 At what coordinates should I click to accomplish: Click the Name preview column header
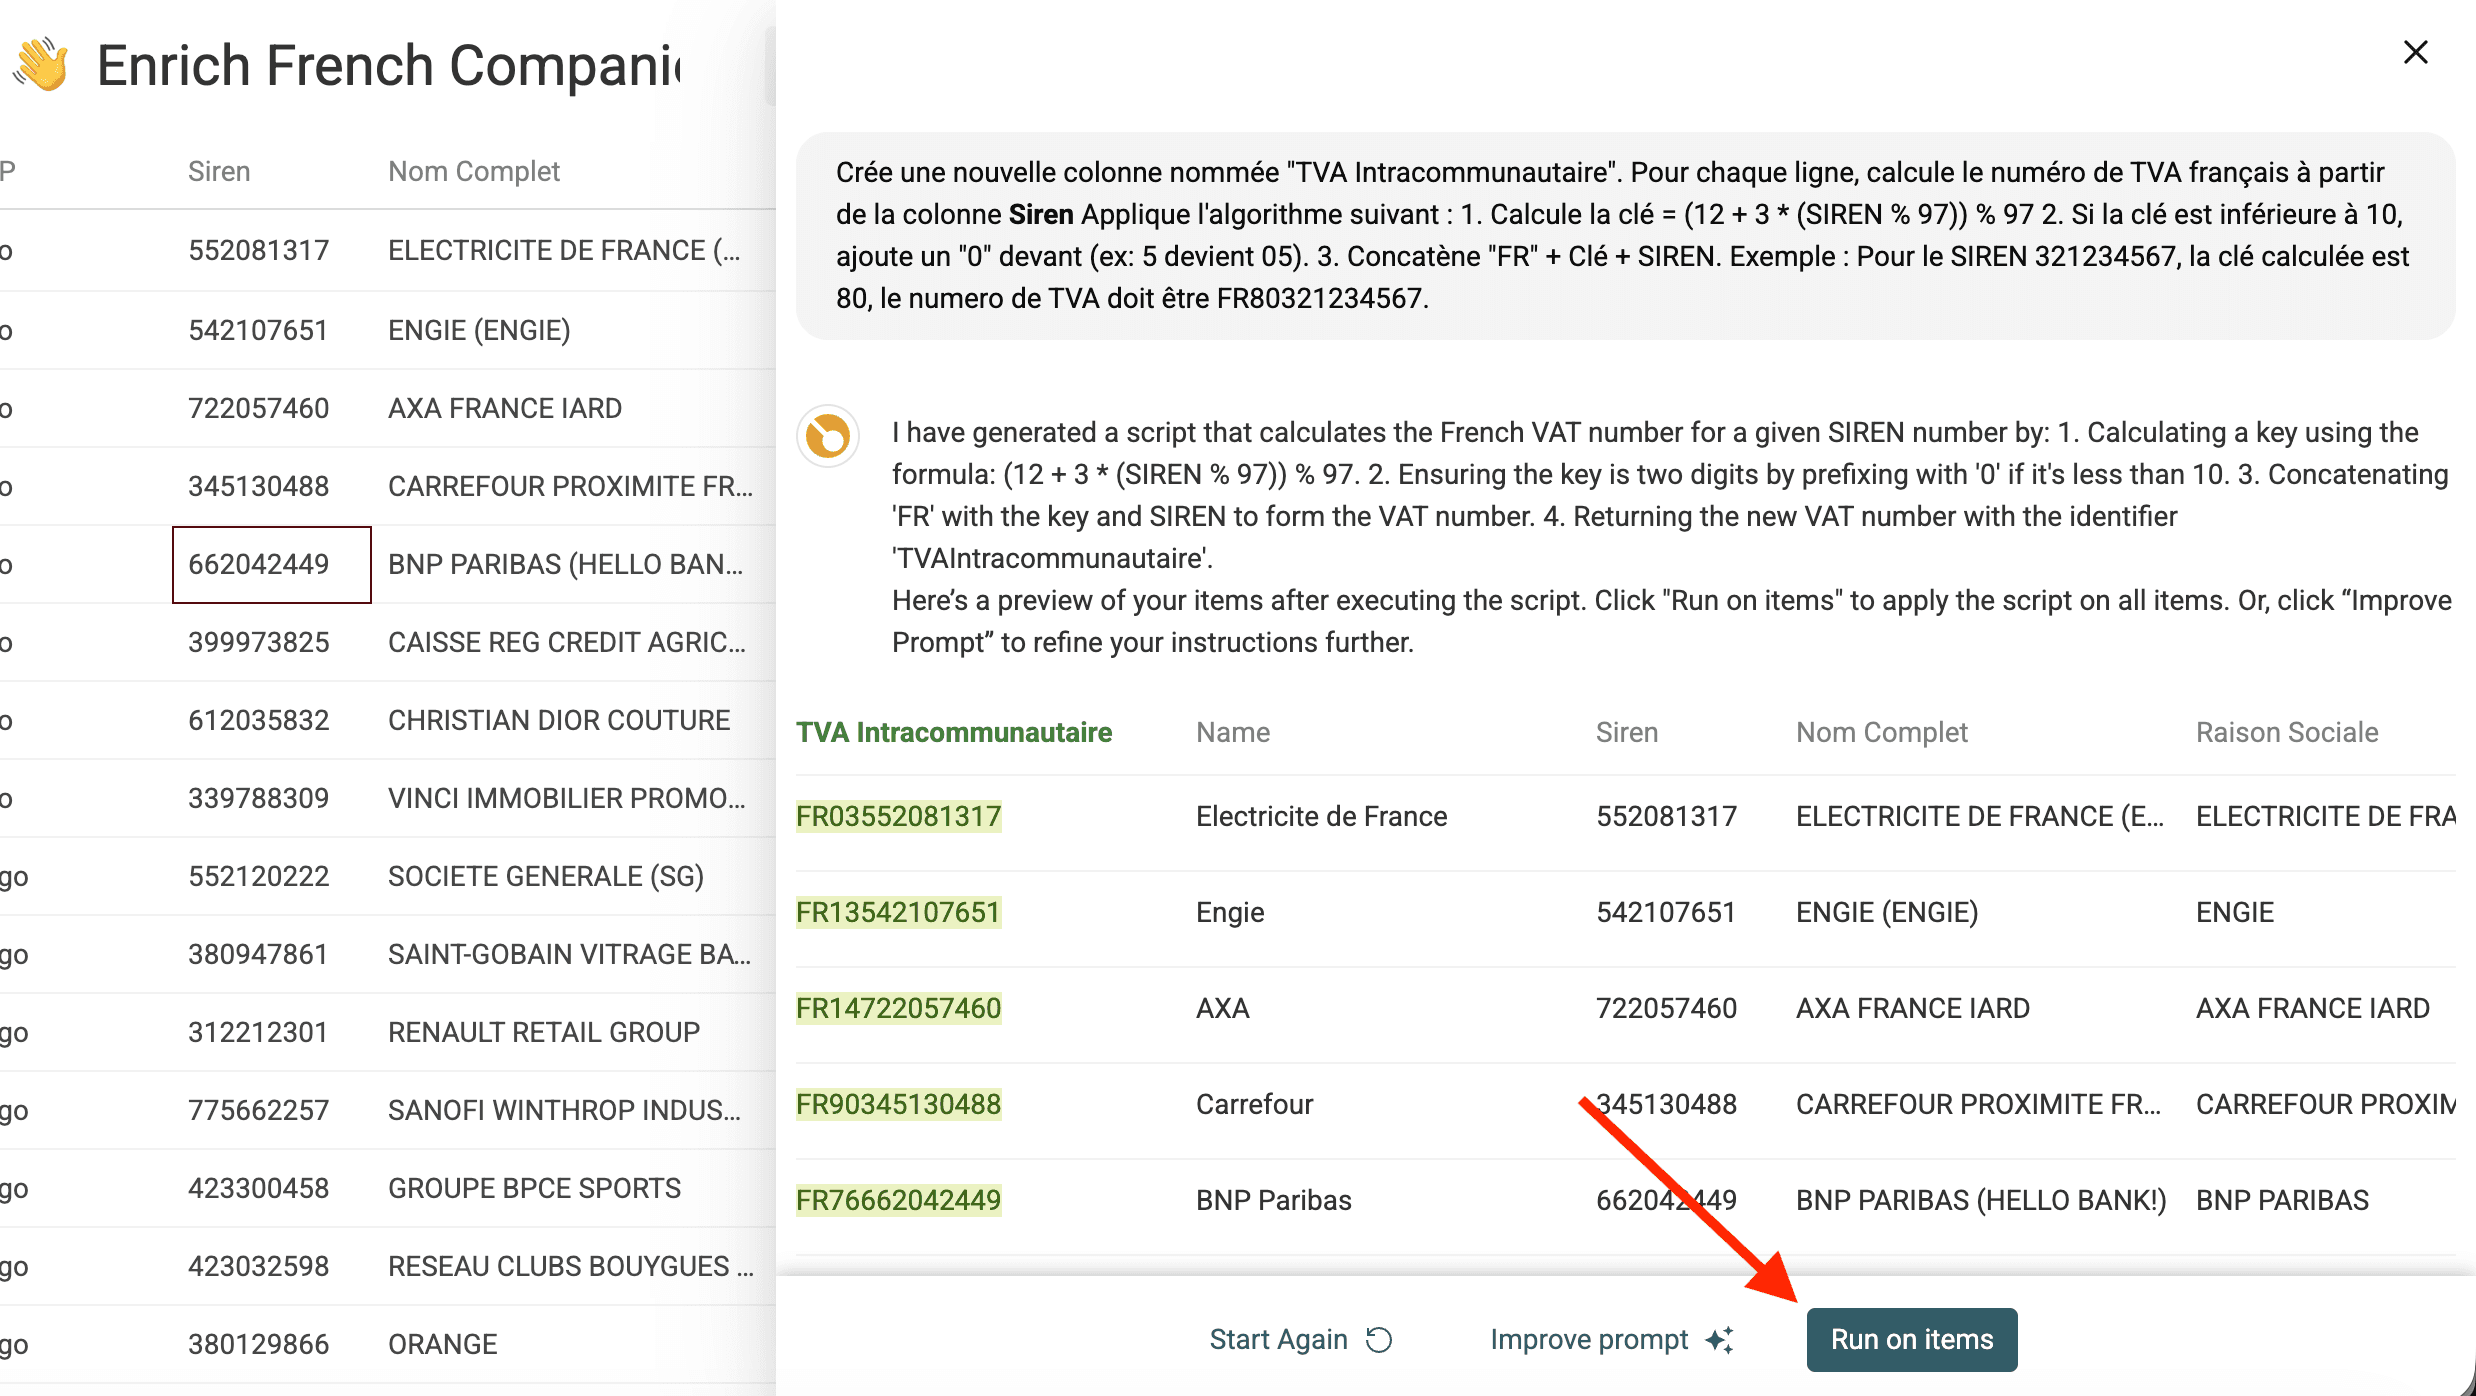(1232, 732)
